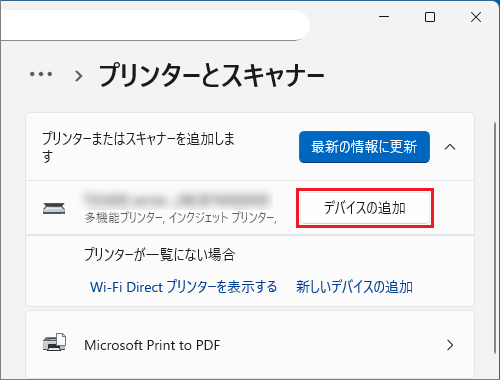
Task: Click the プリンターが一覧にない場合 text
Action: point(160,254)
